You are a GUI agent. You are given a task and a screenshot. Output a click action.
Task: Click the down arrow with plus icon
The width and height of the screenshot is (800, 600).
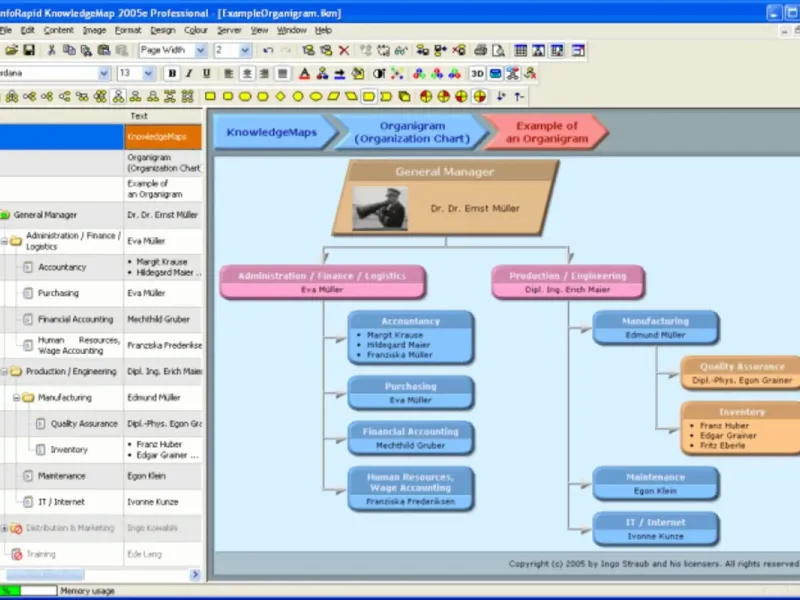(x=501, y=96)
